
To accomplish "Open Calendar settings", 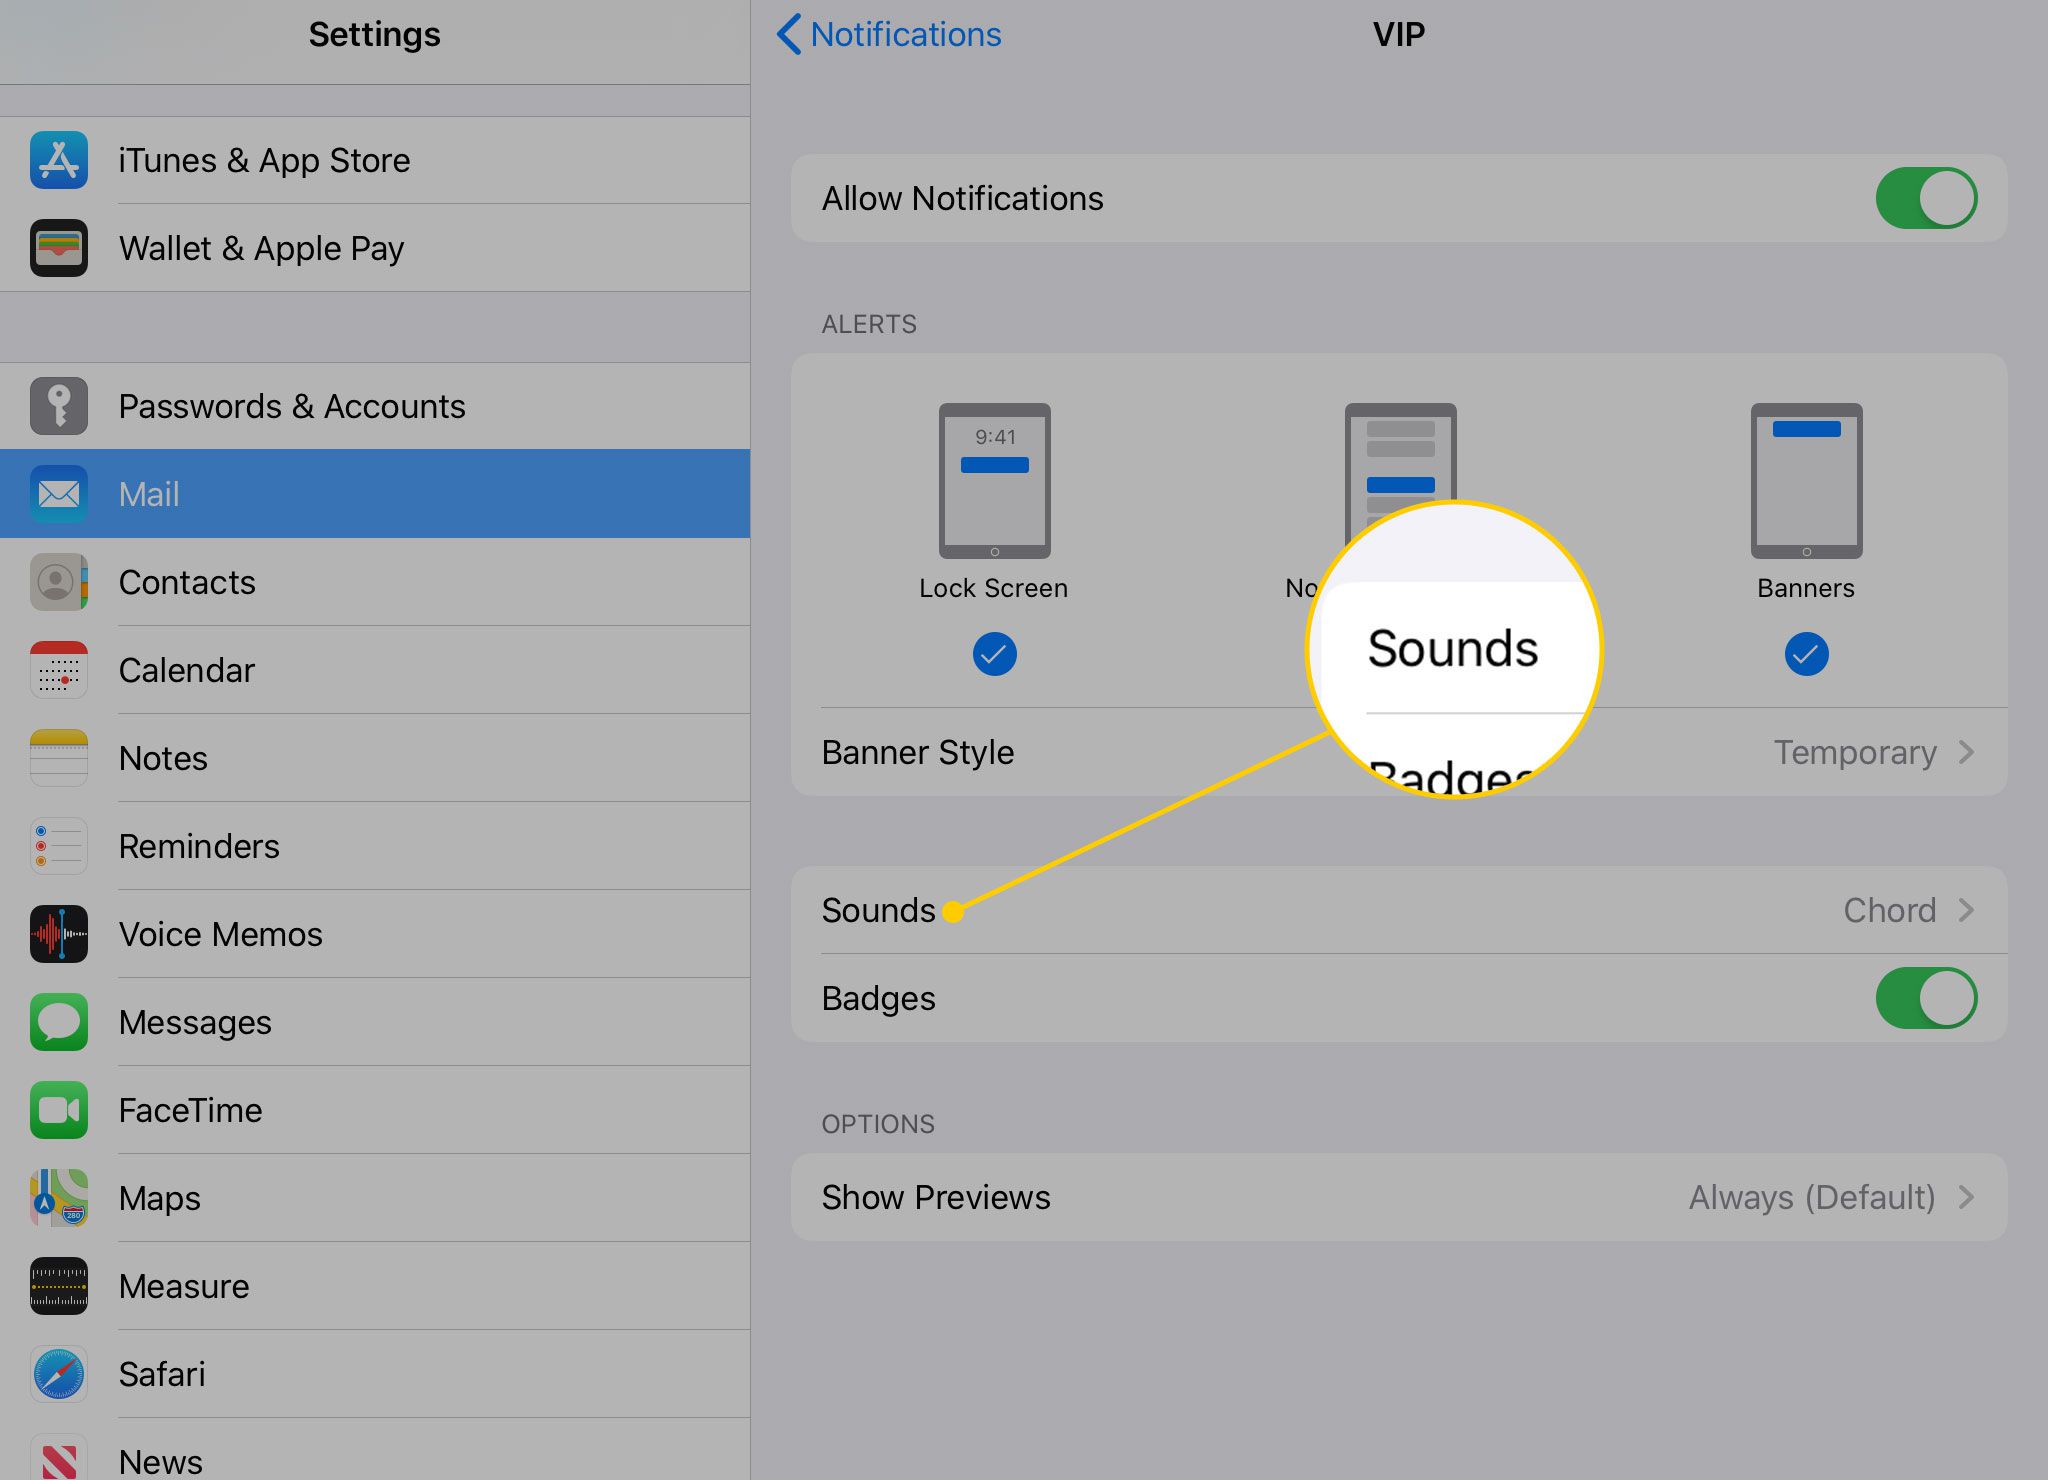I will 372,669.
